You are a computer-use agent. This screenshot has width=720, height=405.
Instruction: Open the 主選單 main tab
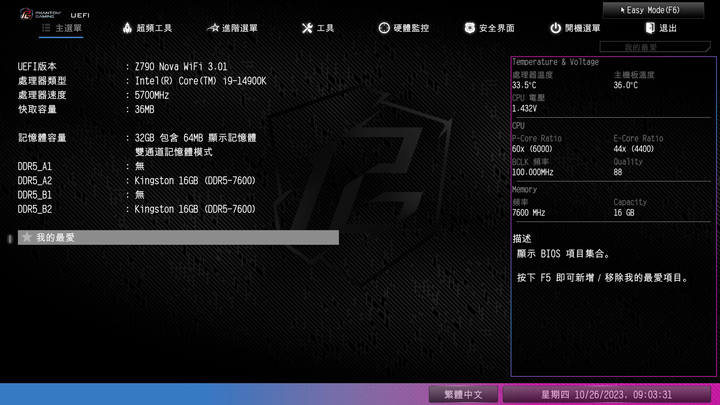[x=62, y=28]
